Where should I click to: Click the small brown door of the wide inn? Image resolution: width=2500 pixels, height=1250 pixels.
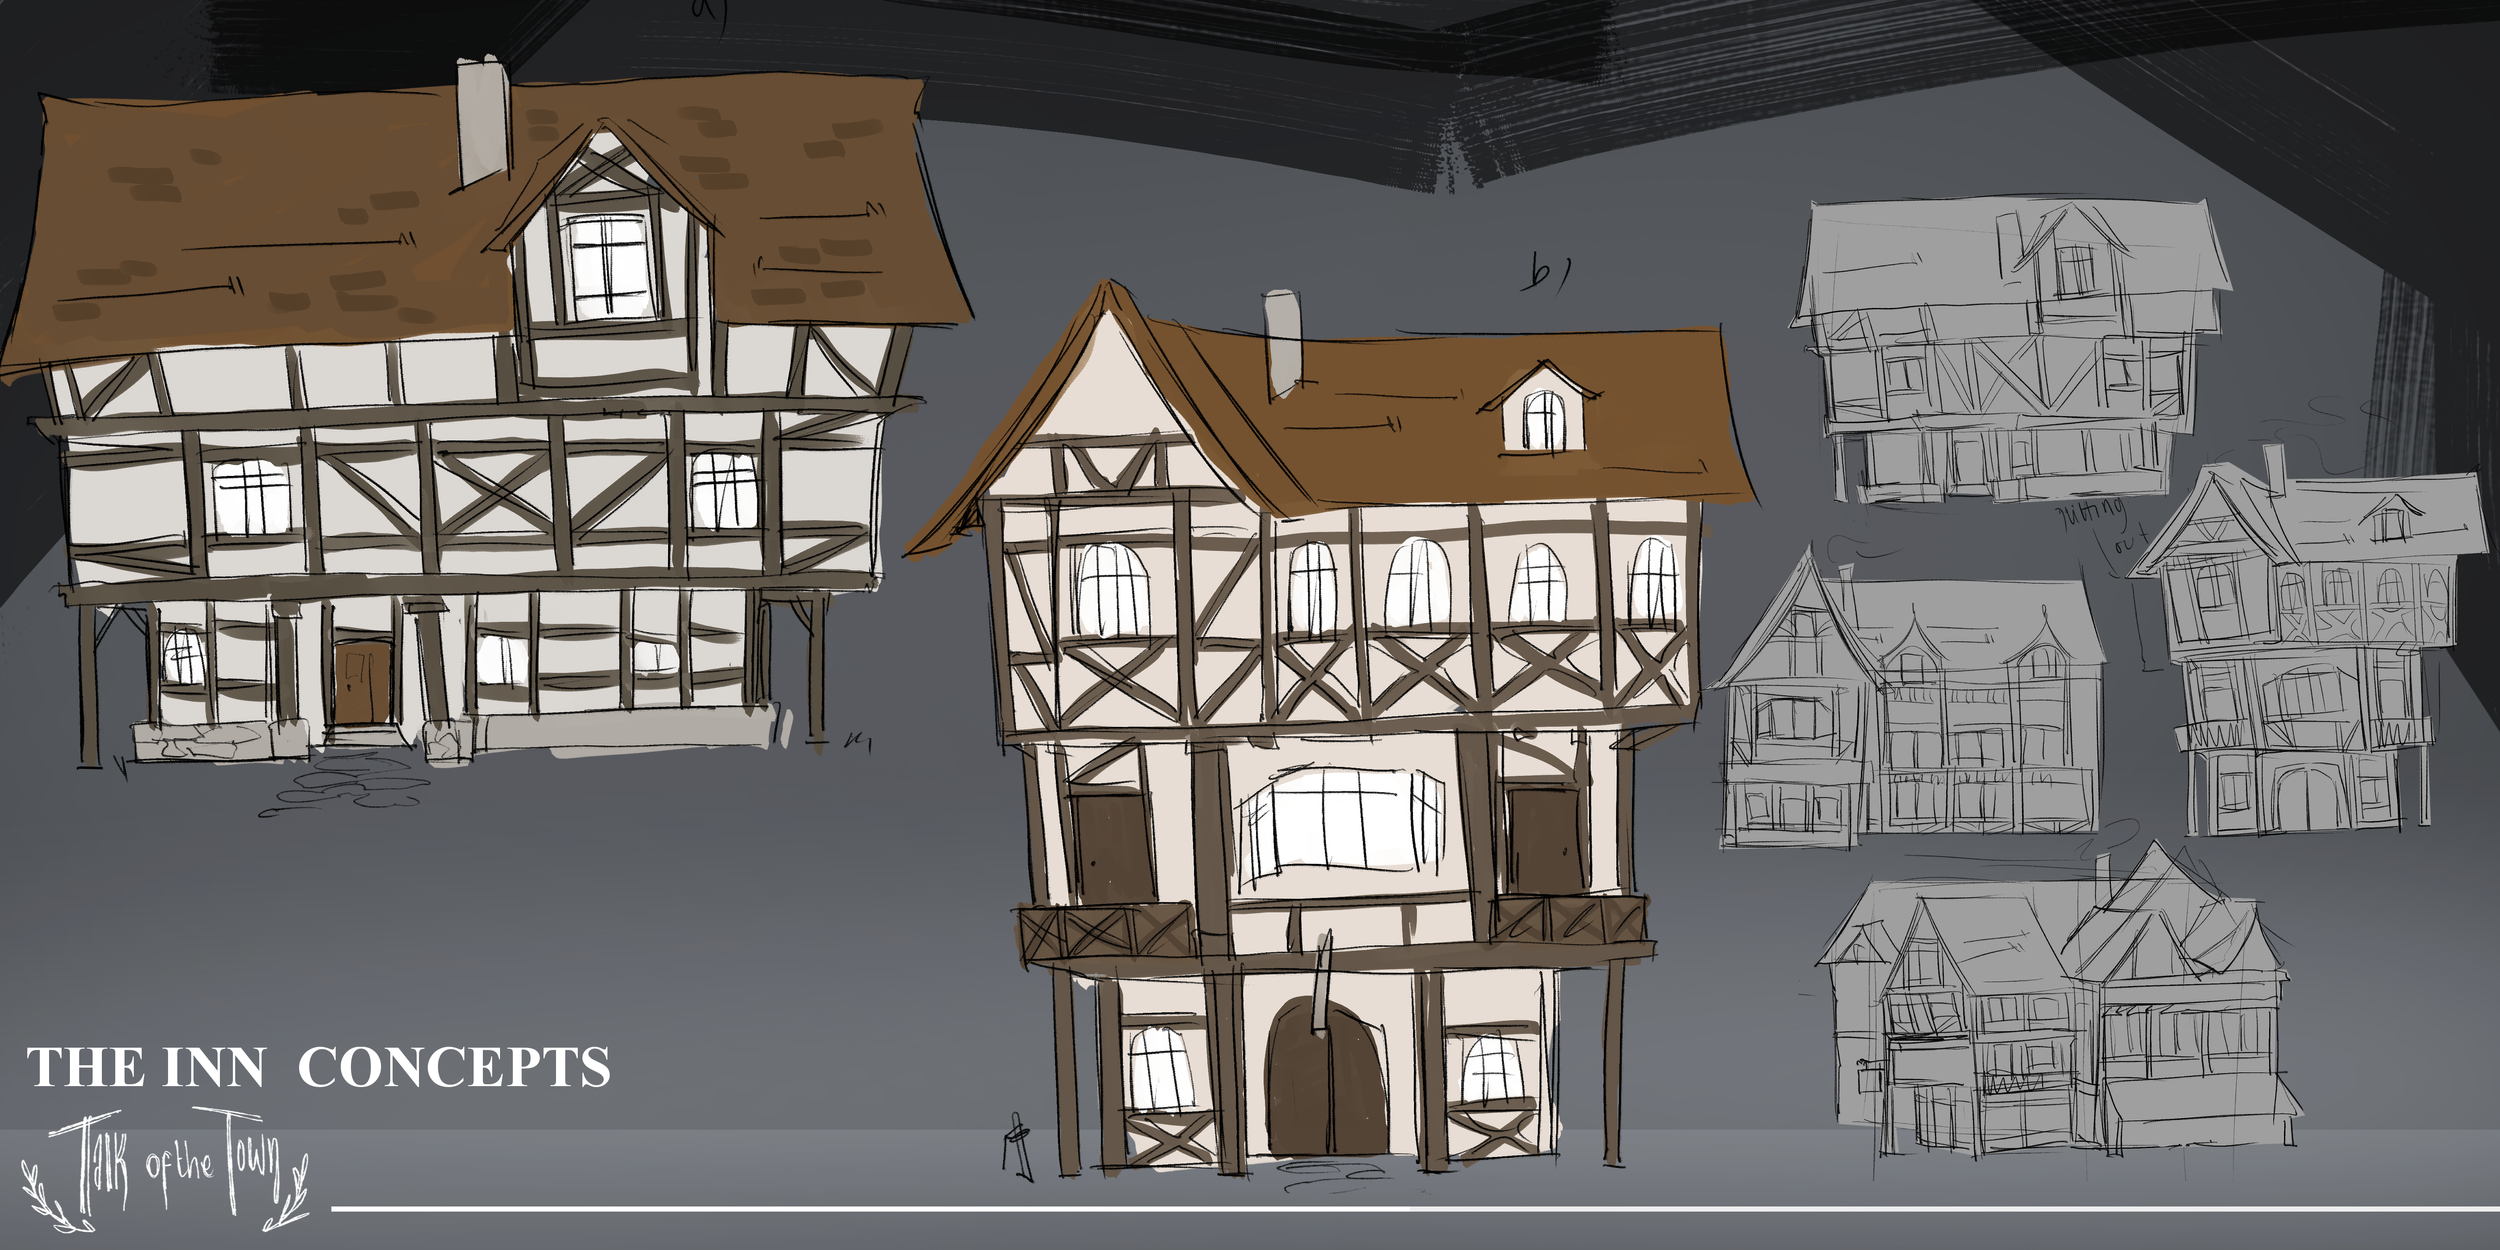click(361, 682)
